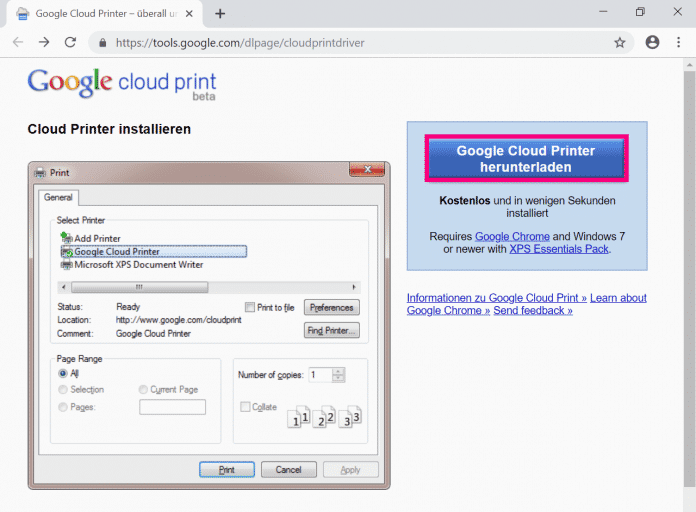
Task: Open Chrome three-dot menu
Action: (x=677, y=43)
